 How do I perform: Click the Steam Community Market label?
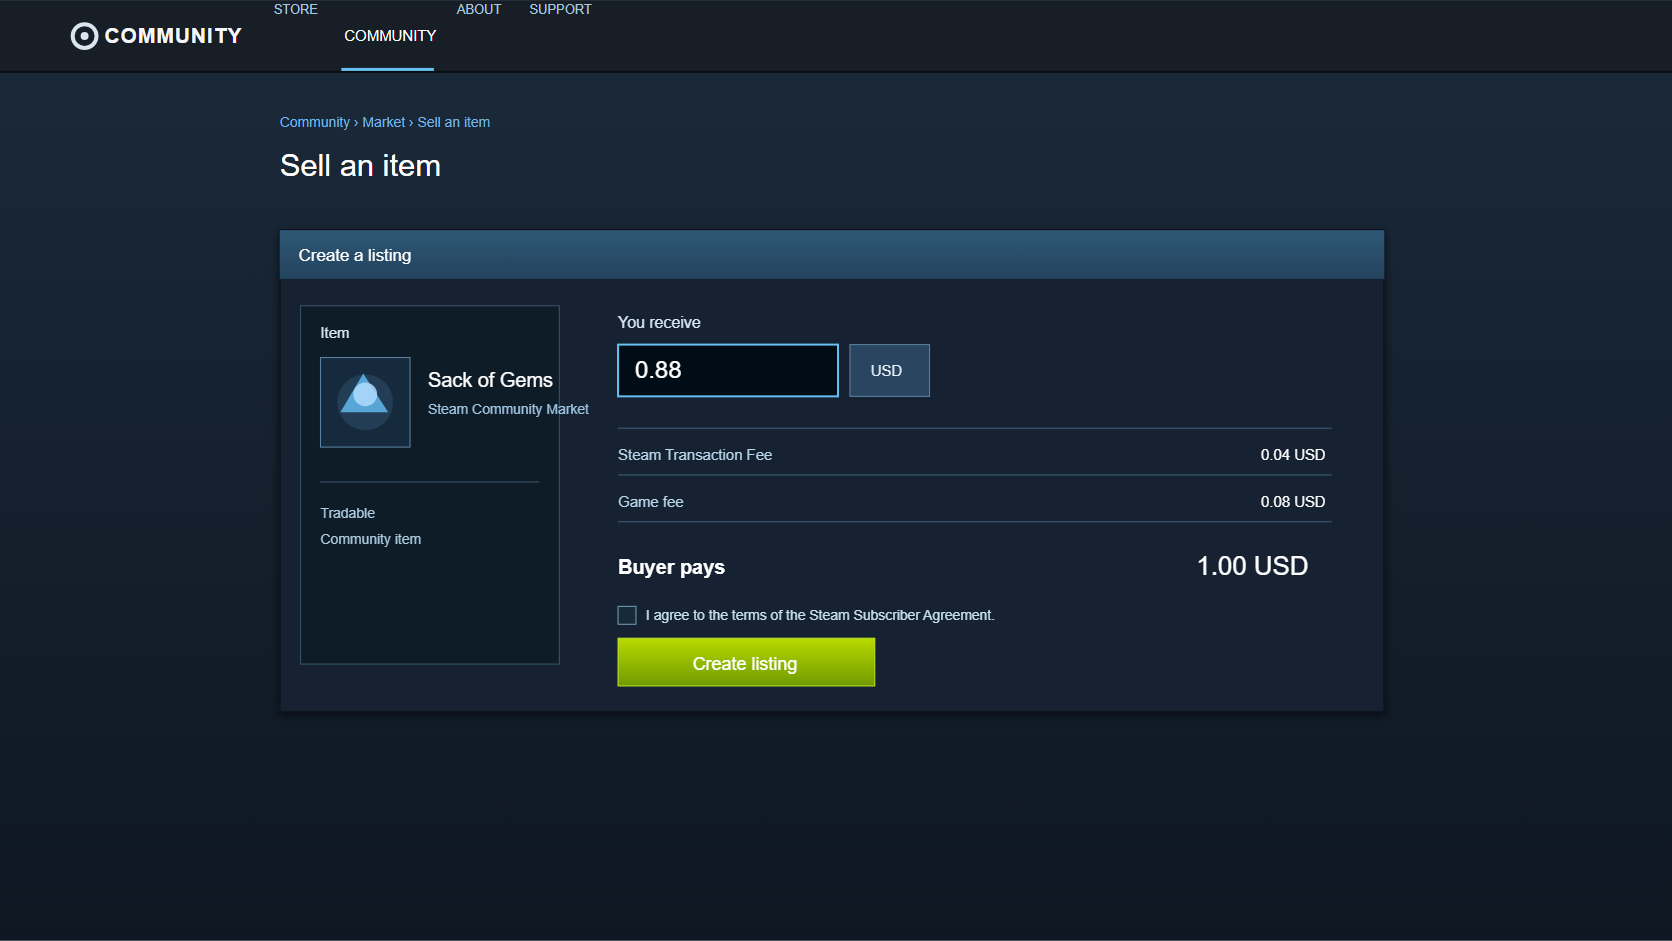point(508,409)
